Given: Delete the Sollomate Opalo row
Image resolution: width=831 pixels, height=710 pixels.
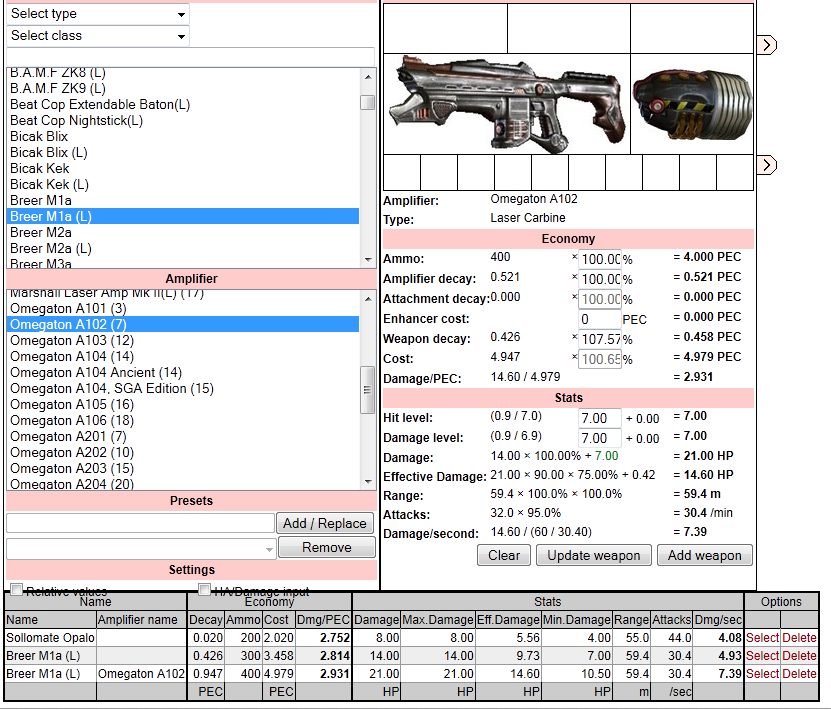Looking at the screenshot, I should (x=799, y=638).
